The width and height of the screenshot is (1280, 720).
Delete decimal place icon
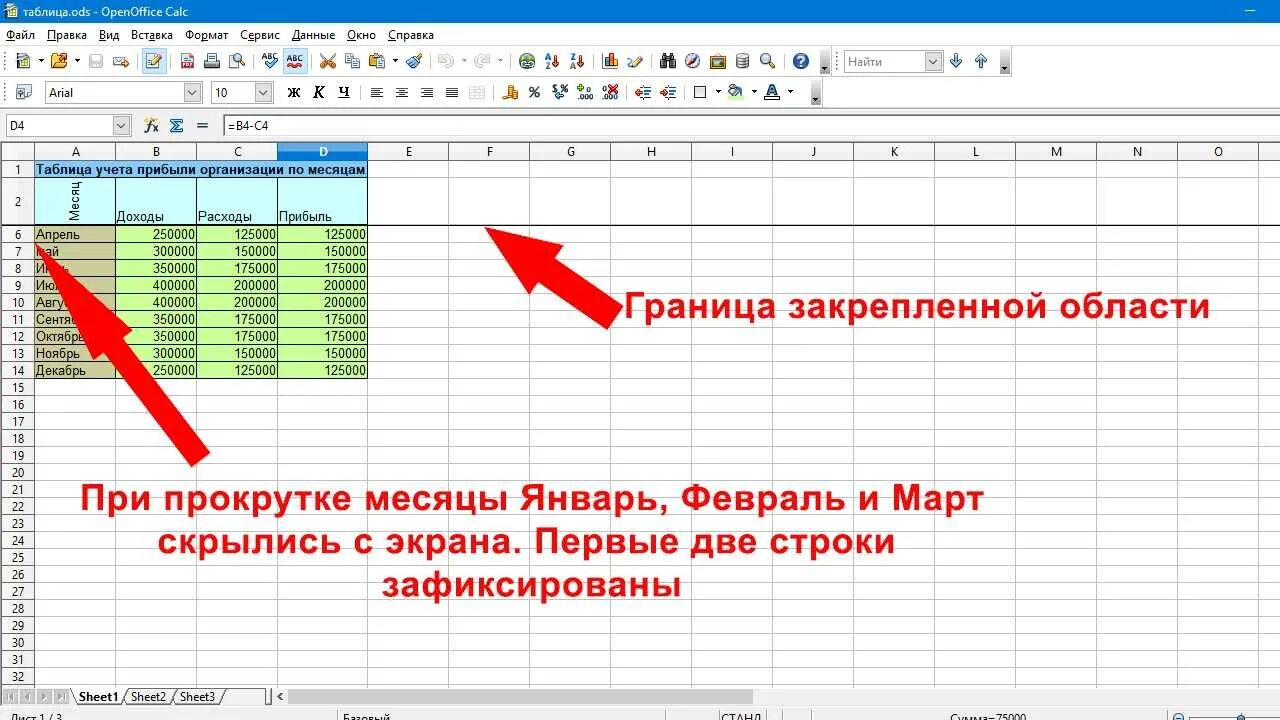tap(610, 92)
